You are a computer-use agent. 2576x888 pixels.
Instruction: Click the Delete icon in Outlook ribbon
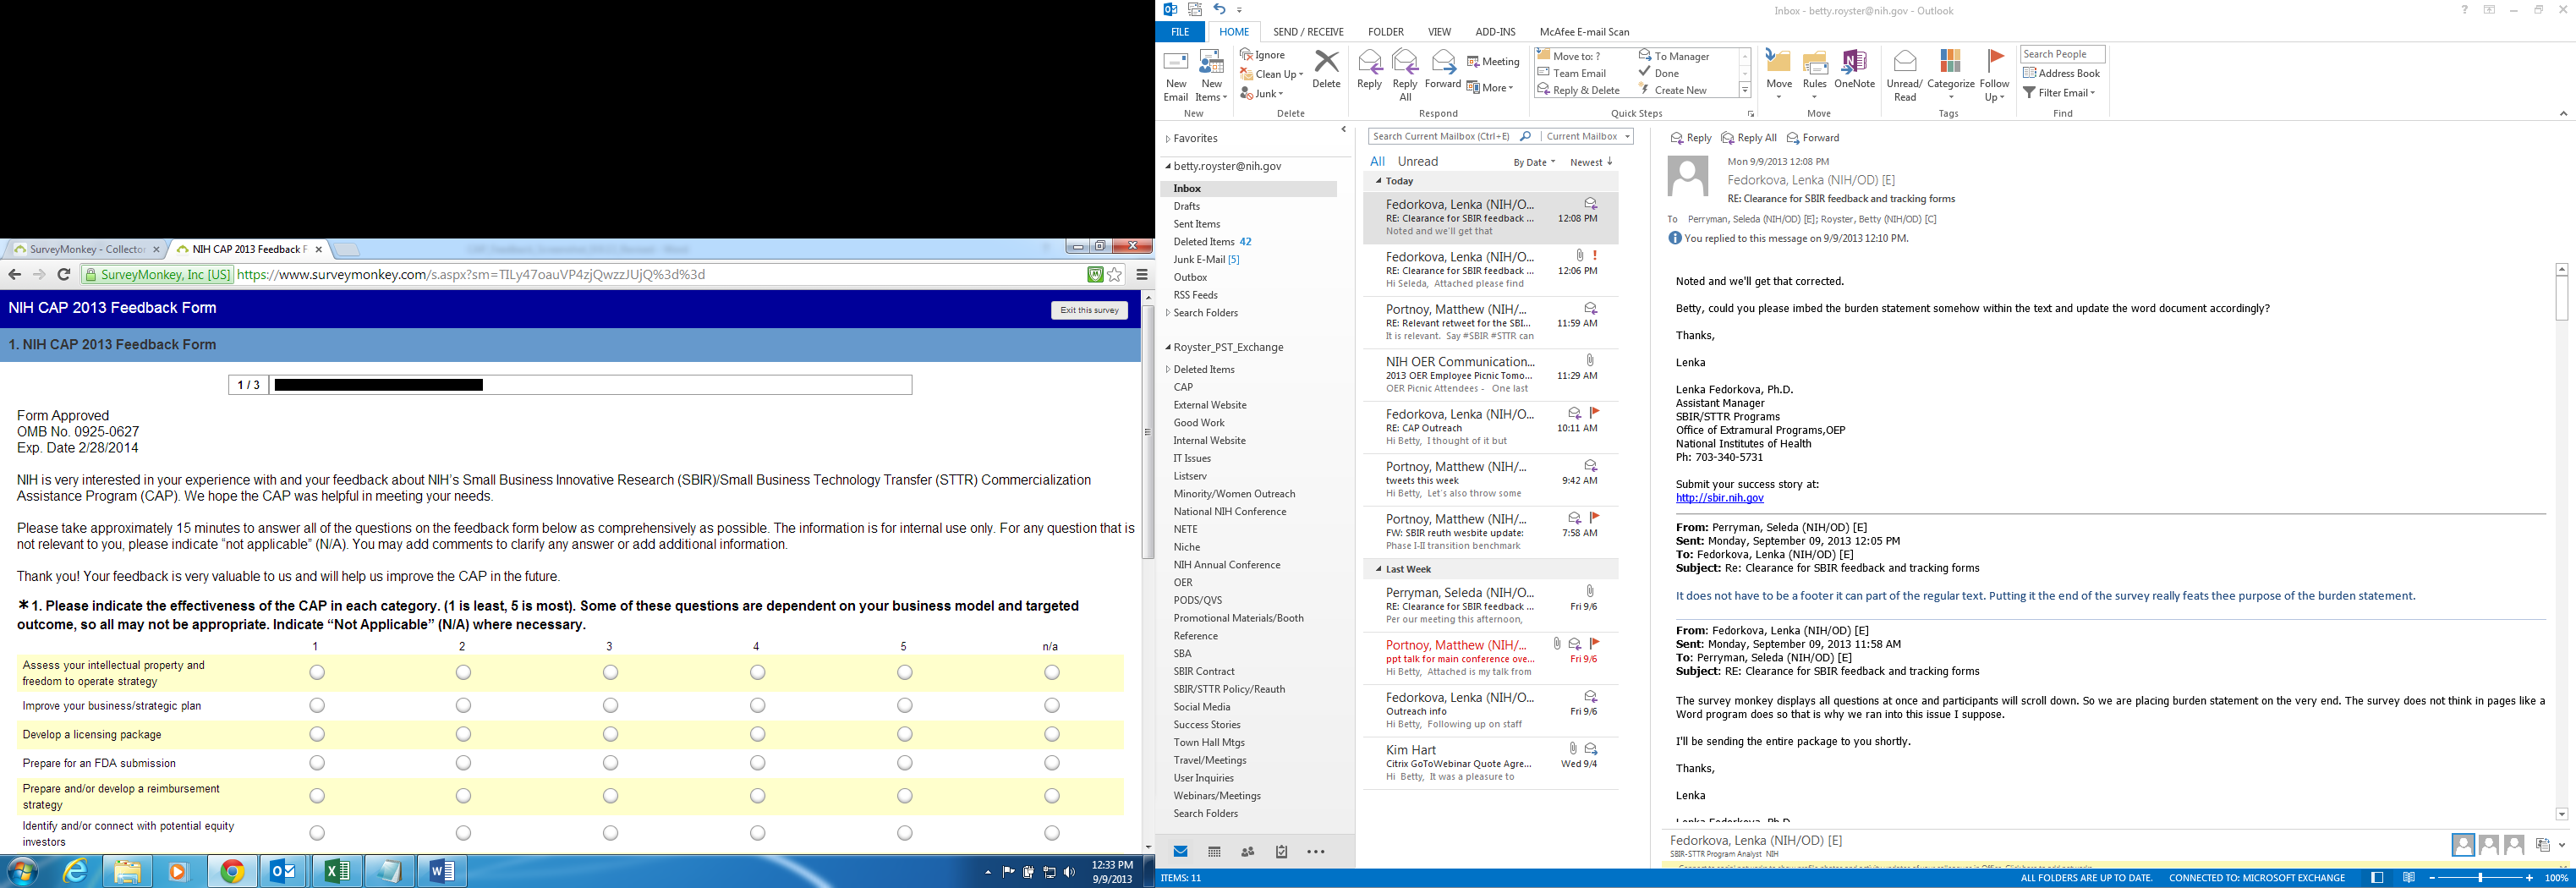[1326, 70]
